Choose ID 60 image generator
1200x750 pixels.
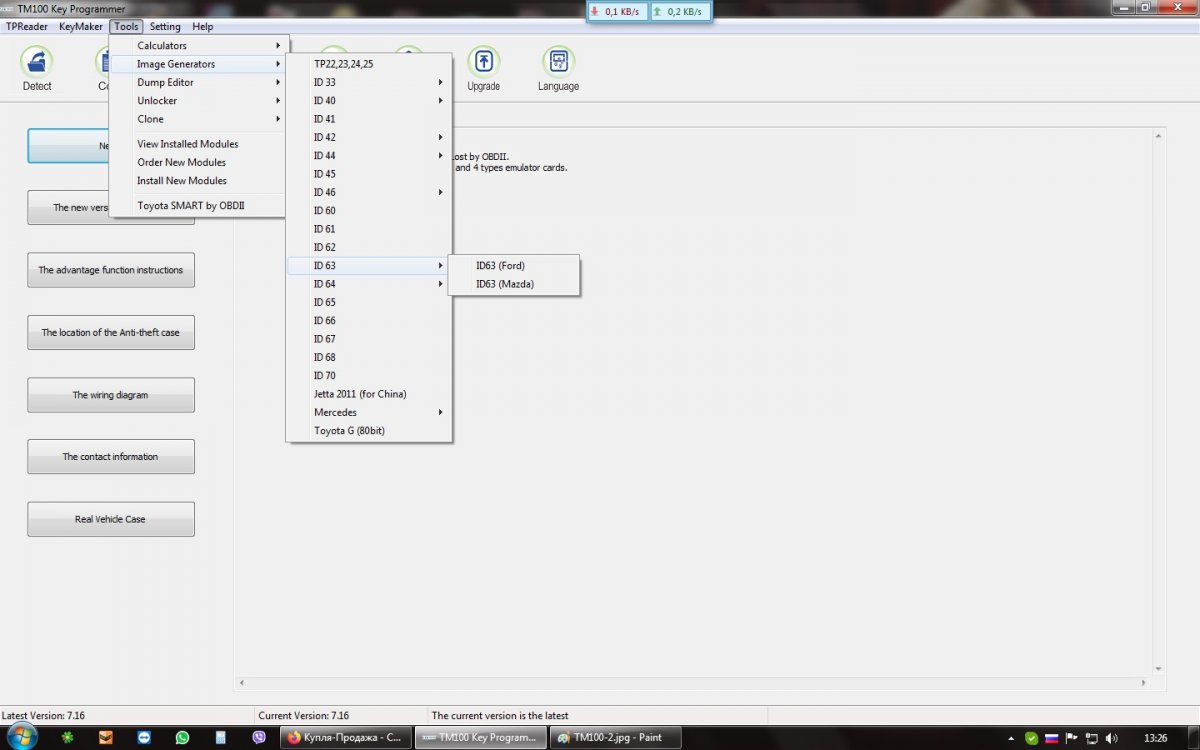[369, 211]
